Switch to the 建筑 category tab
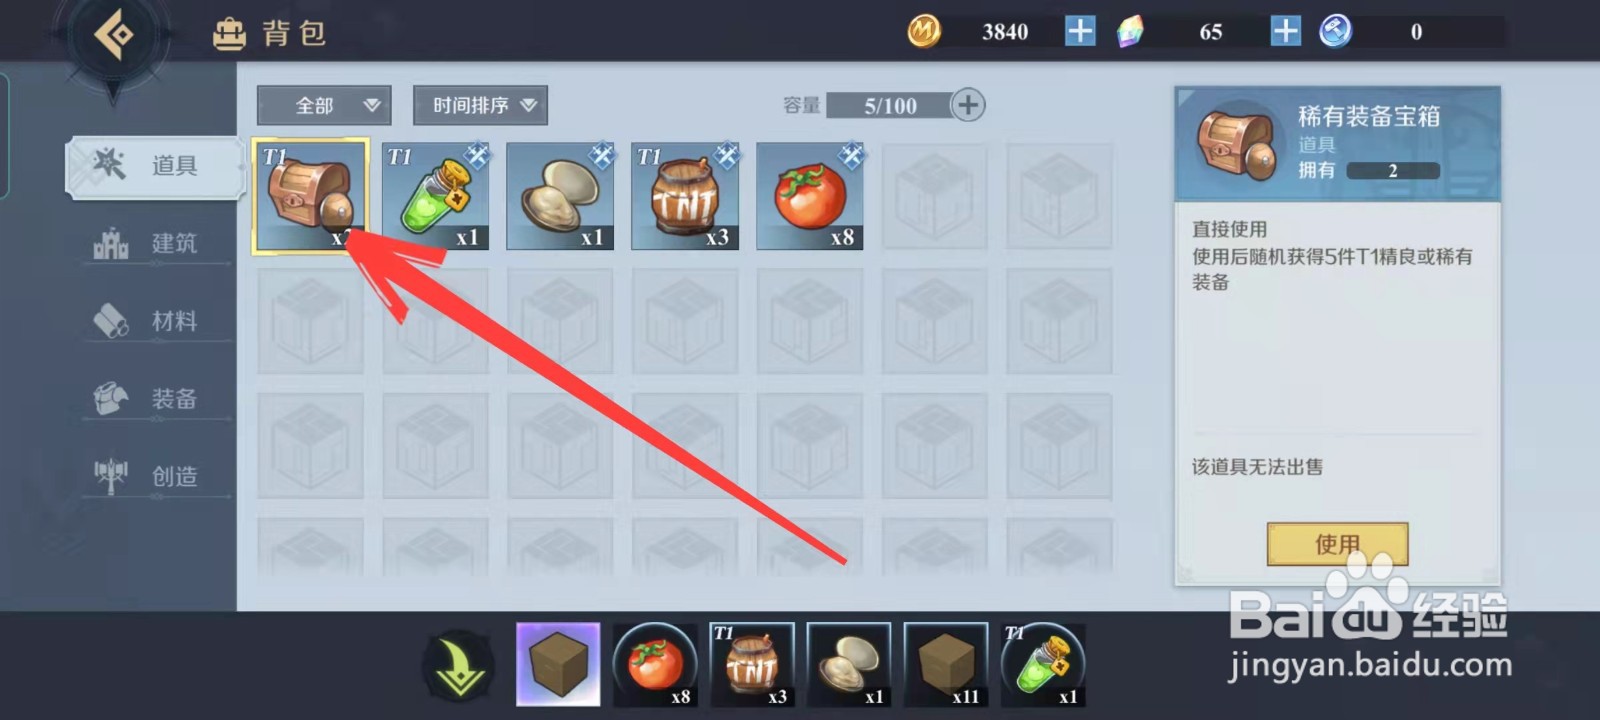This screenshot has width=1600, height=720. 157,243
